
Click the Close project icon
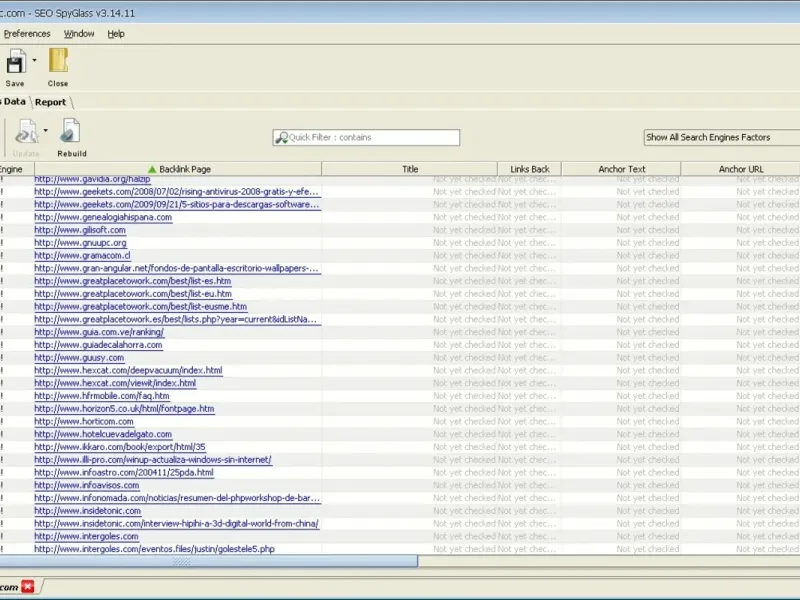tap(58, 61)
